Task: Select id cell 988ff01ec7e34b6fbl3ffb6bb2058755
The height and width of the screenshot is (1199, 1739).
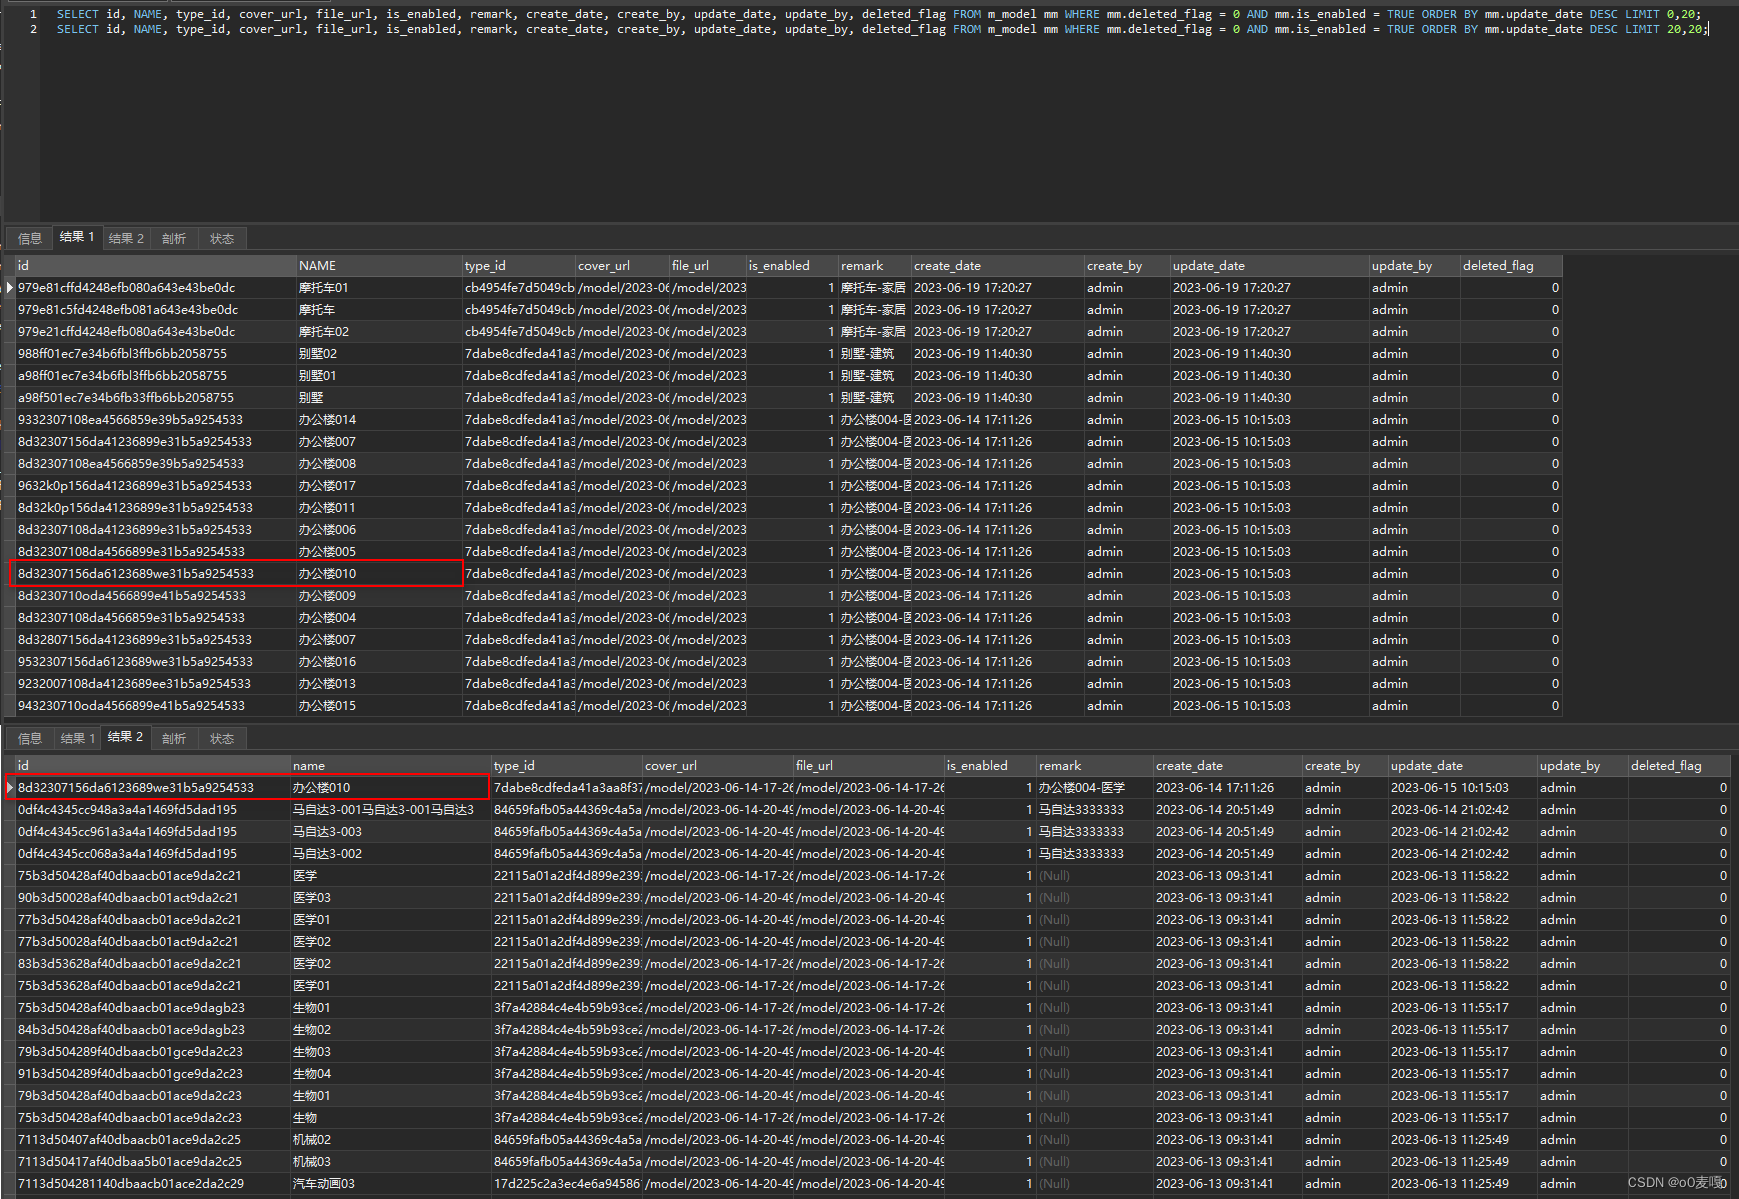Action: point(156,354)
